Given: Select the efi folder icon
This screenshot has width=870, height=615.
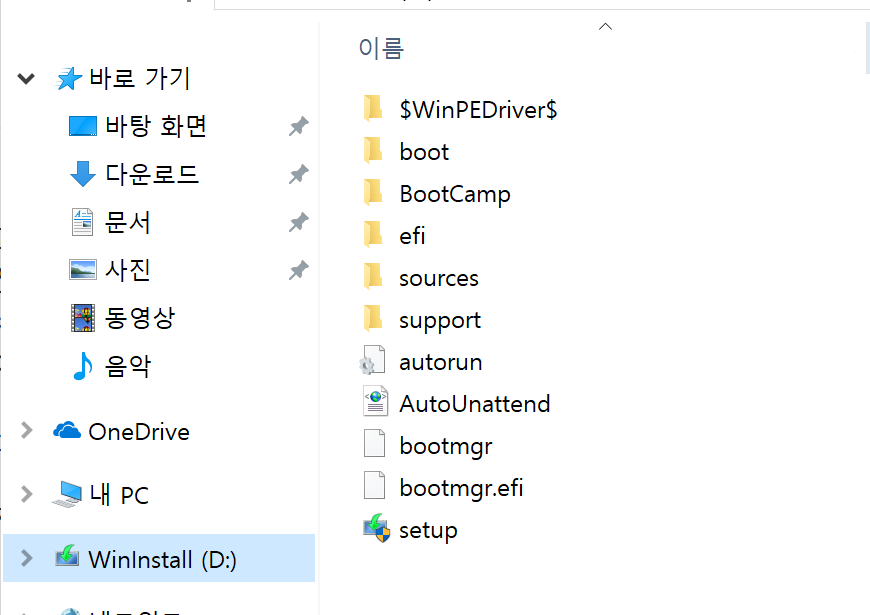Looking at the screenshot, I should point(373,234).
